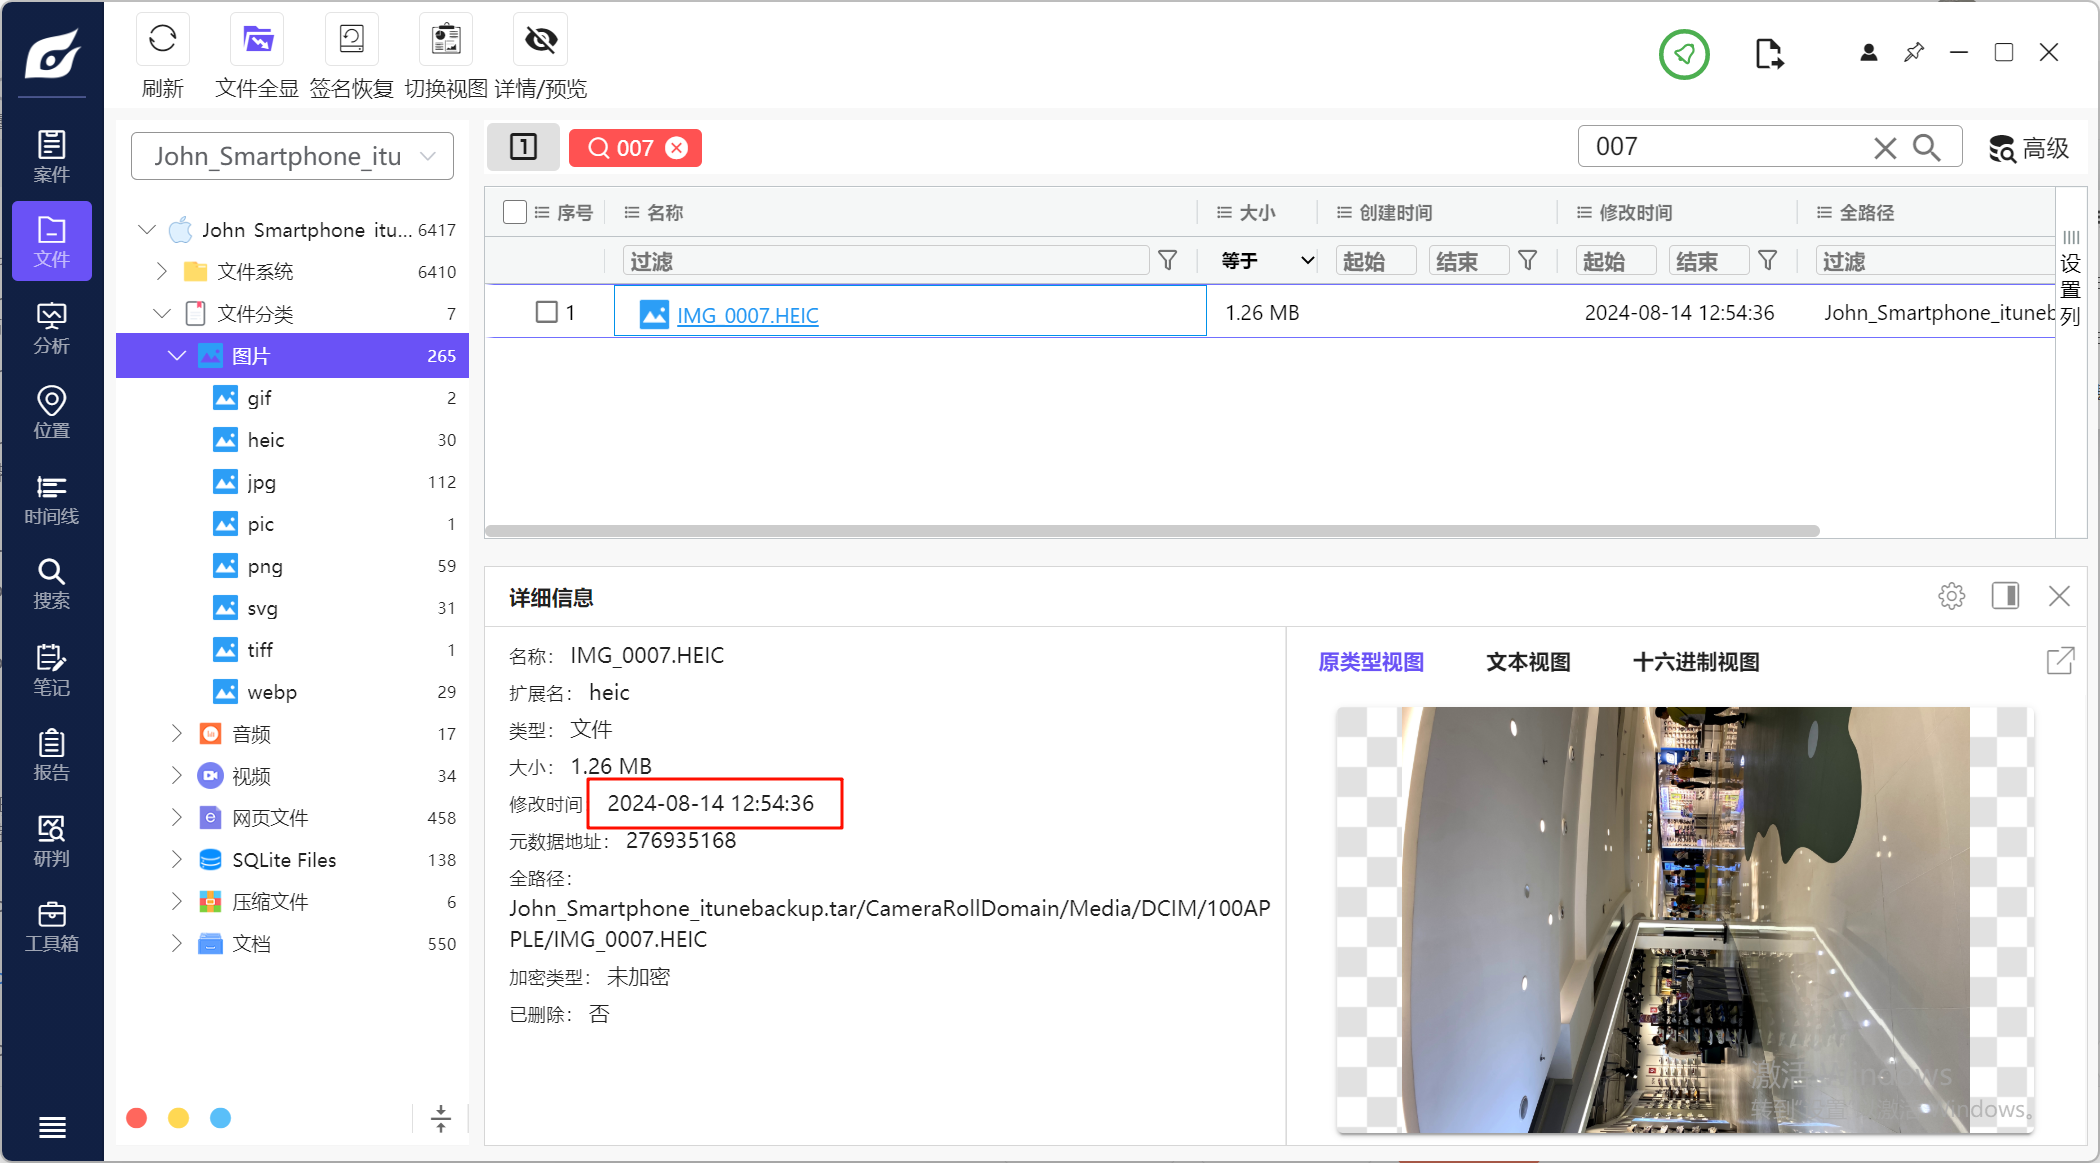Collapse the 图片 pictures tree node

[x=177, y=356]
